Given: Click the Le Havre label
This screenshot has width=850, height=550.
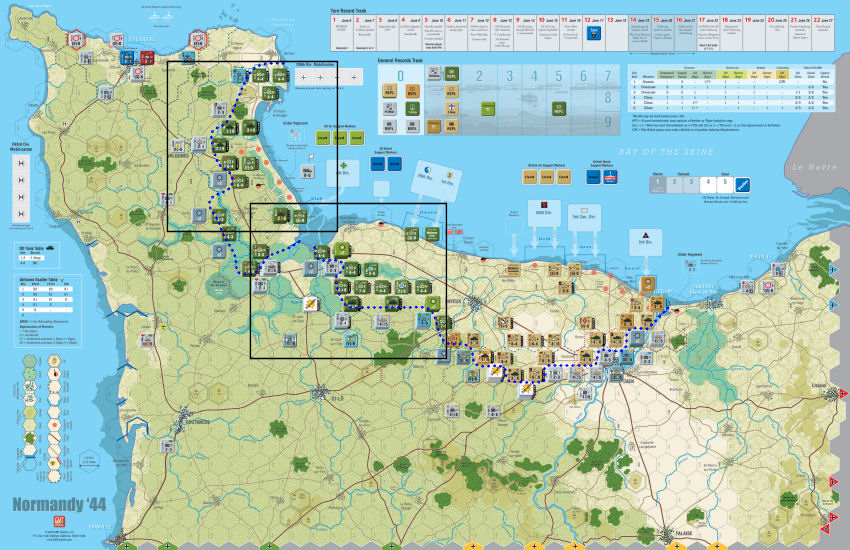Looking at the screenshot, I should tap(814, 167).
